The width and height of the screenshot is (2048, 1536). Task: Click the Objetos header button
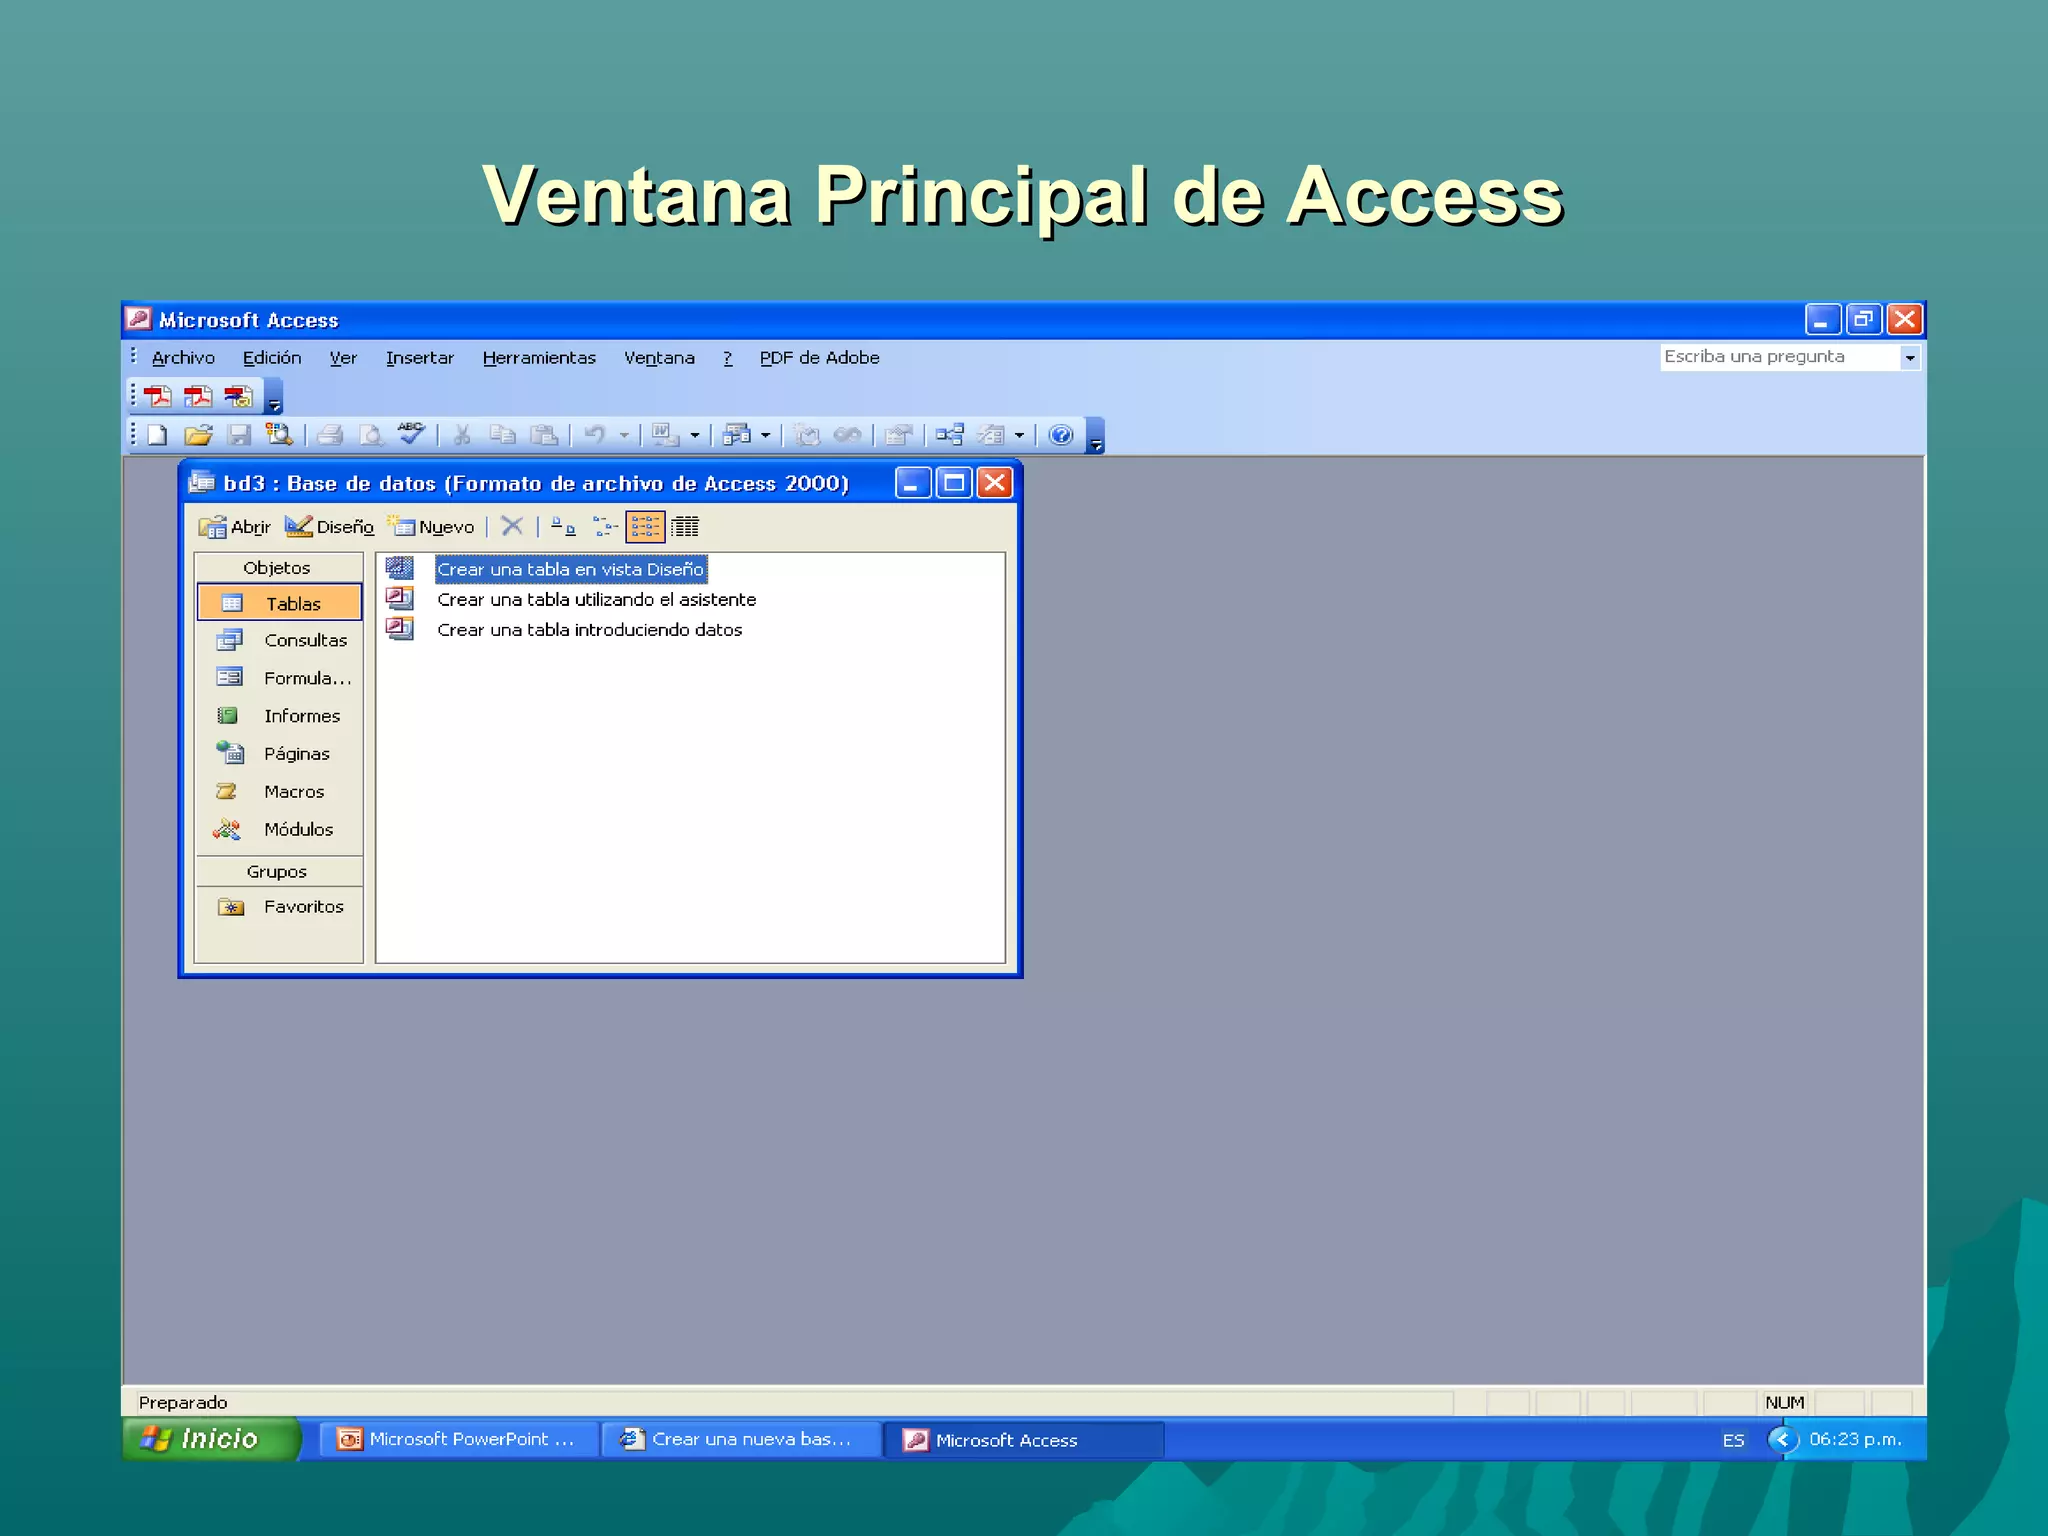278,567
